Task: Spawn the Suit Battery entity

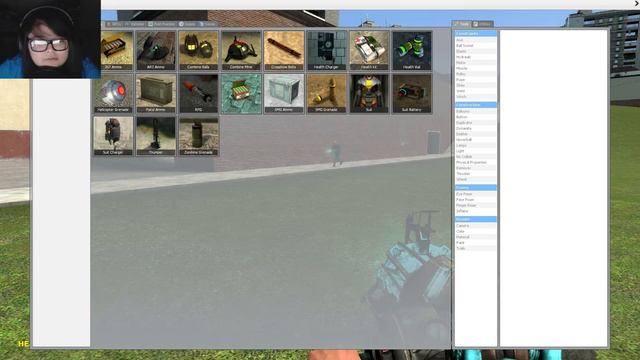Action: (x=412, y=93)
